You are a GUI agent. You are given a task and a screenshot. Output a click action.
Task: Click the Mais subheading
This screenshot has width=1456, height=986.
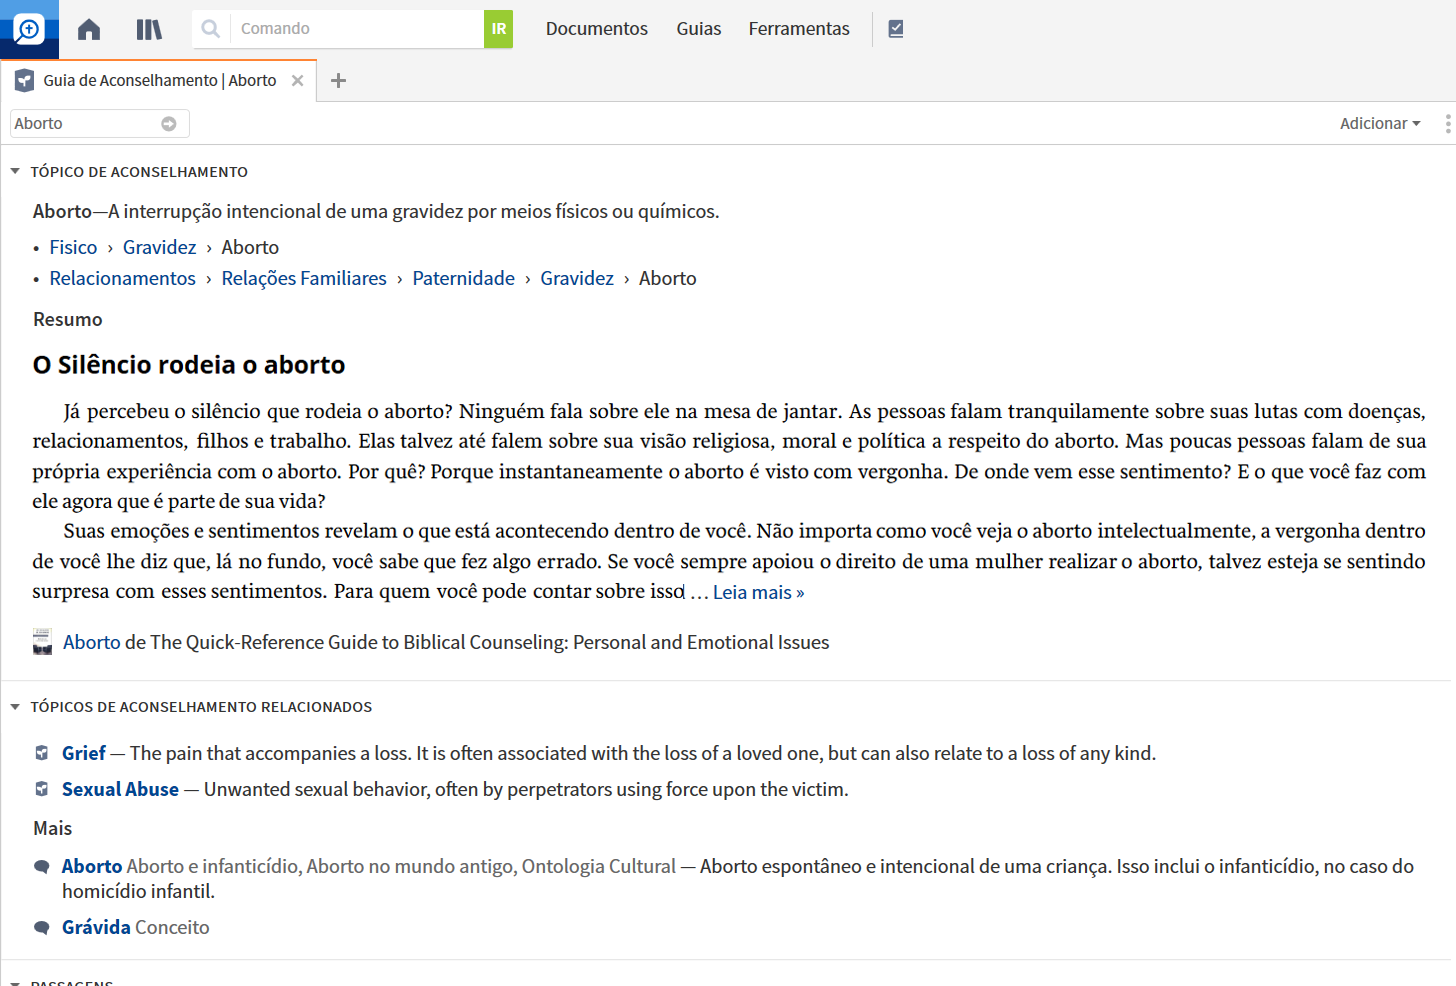tap(53, 828)
